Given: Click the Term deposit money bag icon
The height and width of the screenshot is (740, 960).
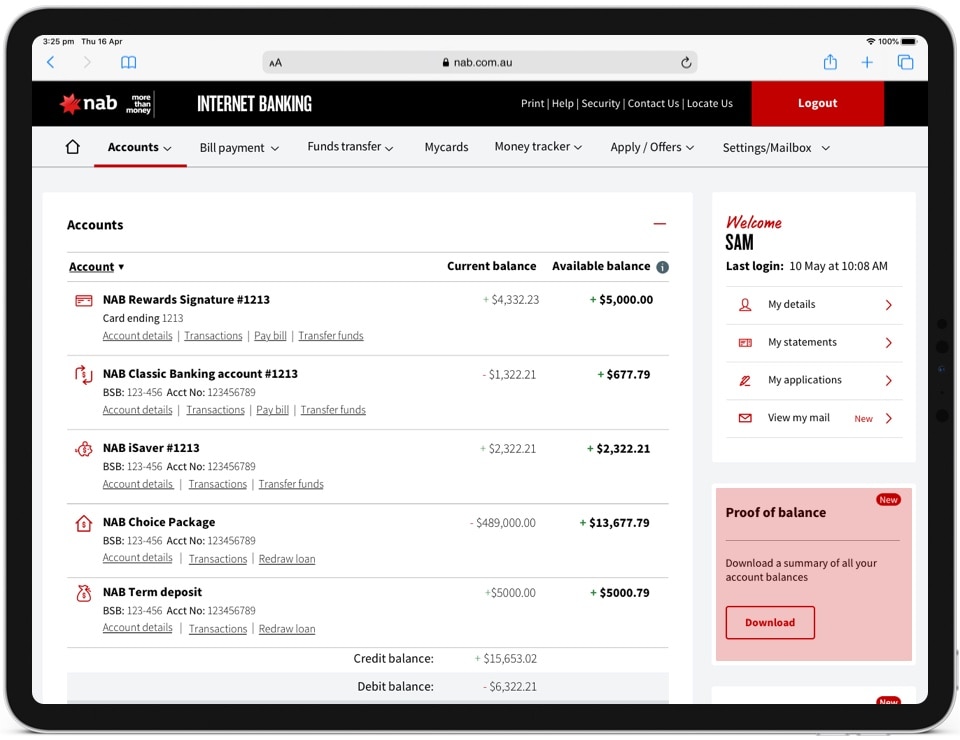Looking at the screenshot, I should 84,593.
